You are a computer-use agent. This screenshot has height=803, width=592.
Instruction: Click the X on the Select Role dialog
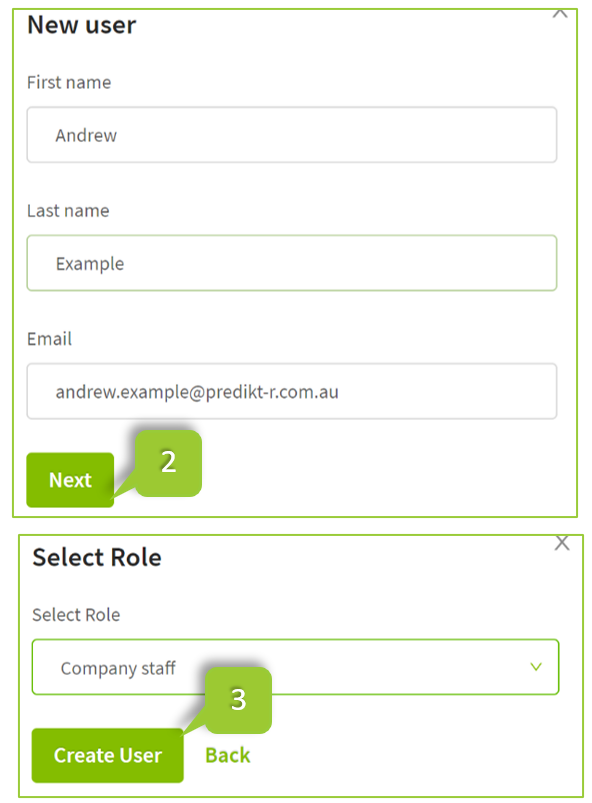click(562, 544)
